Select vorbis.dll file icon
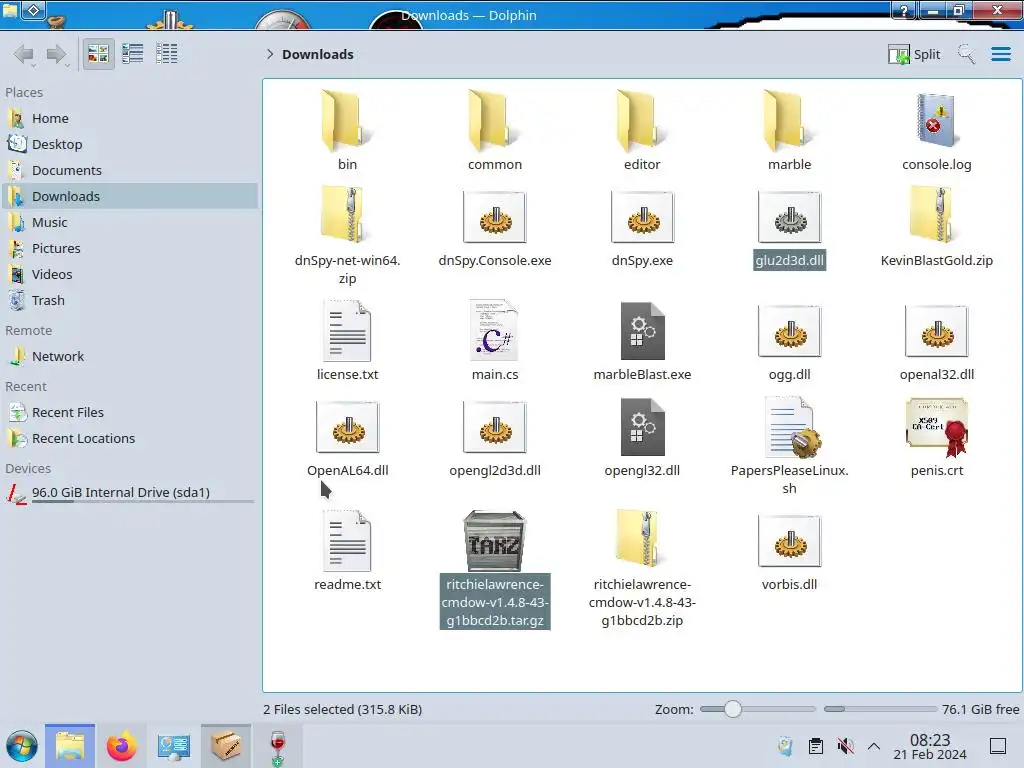This screenshot has height=768, width=1024. pos(790,541)
